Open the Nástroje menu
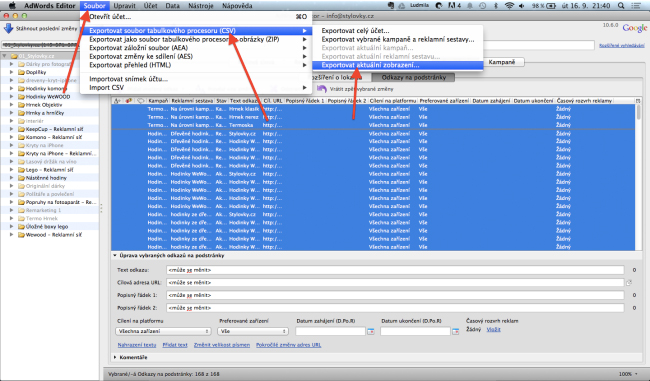650x381 pixels. point(201,6)
